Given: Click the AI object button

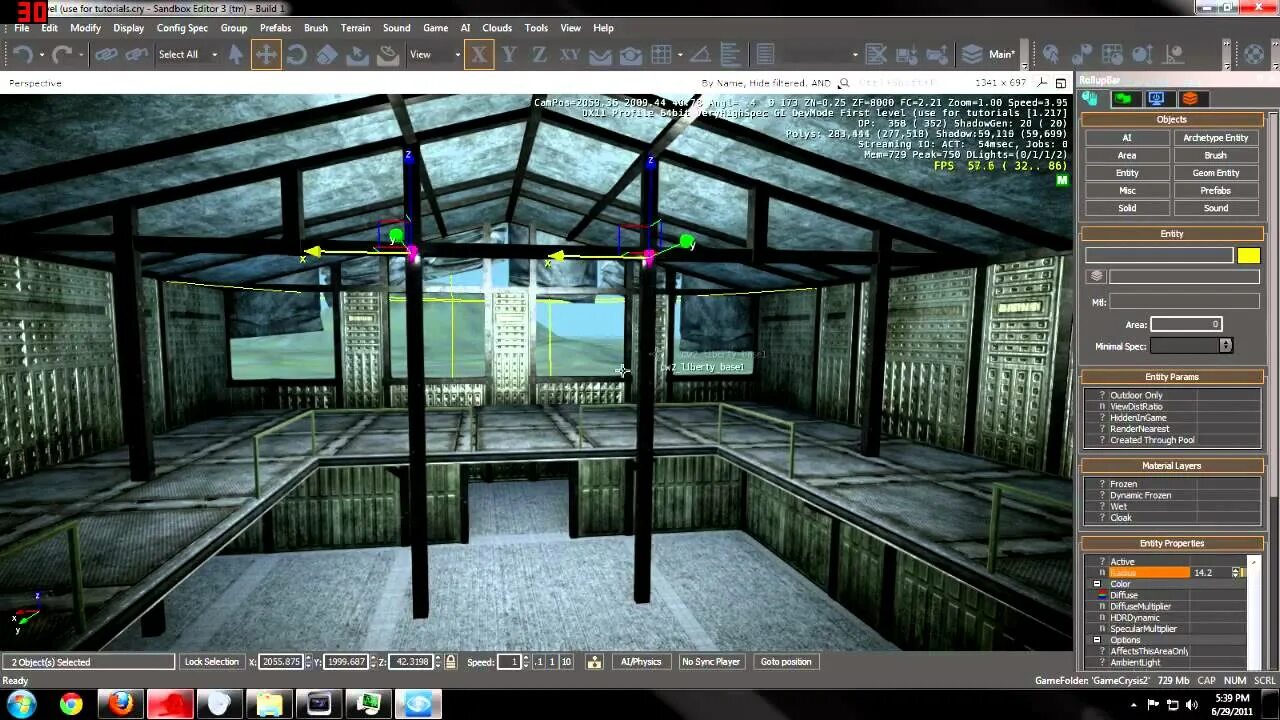Looking at the screenshot, I should (1127, 138).
